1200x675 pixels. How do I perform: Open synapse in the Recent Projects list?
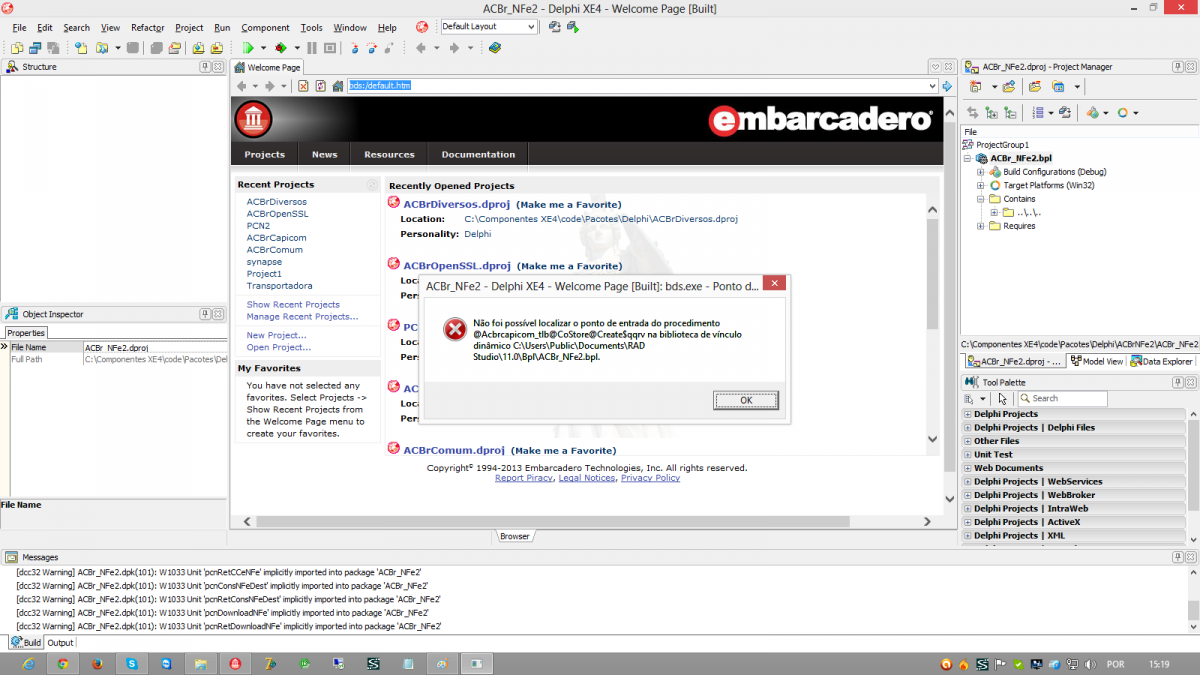click(x=264, y=262)
